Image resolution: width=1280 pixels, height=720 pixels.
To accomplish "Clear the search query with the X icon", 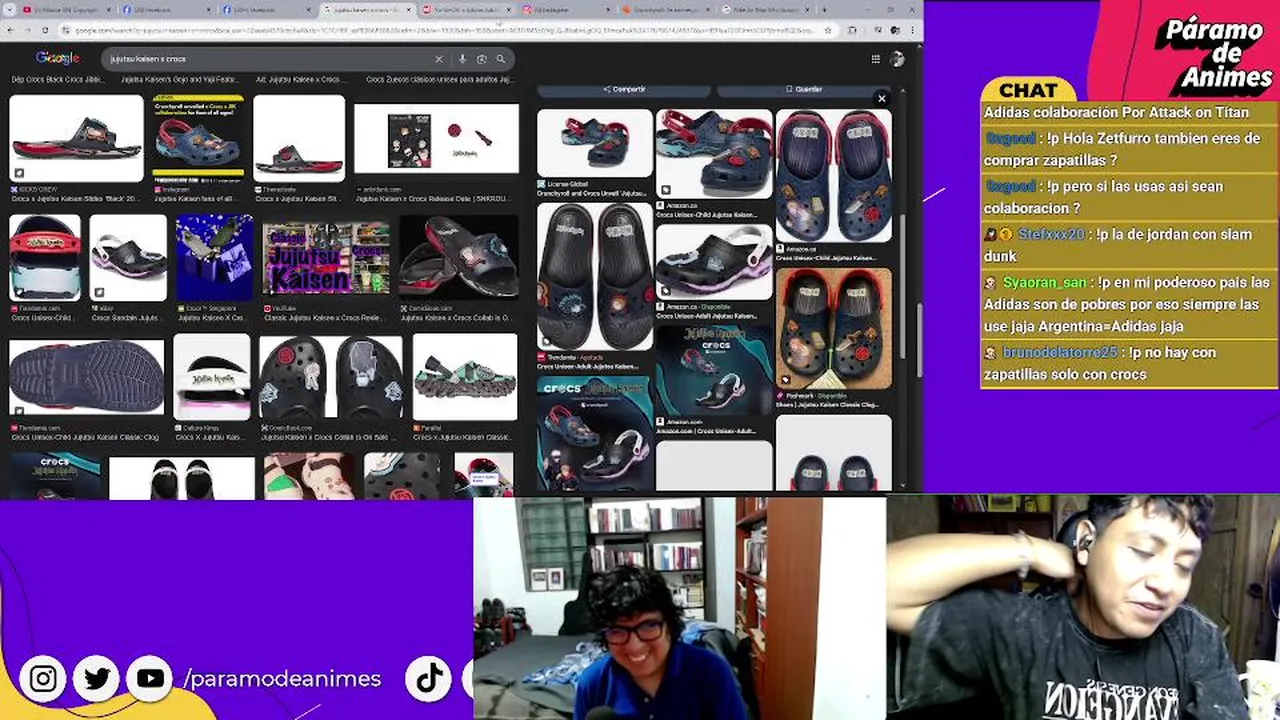I will click(438, 59).
